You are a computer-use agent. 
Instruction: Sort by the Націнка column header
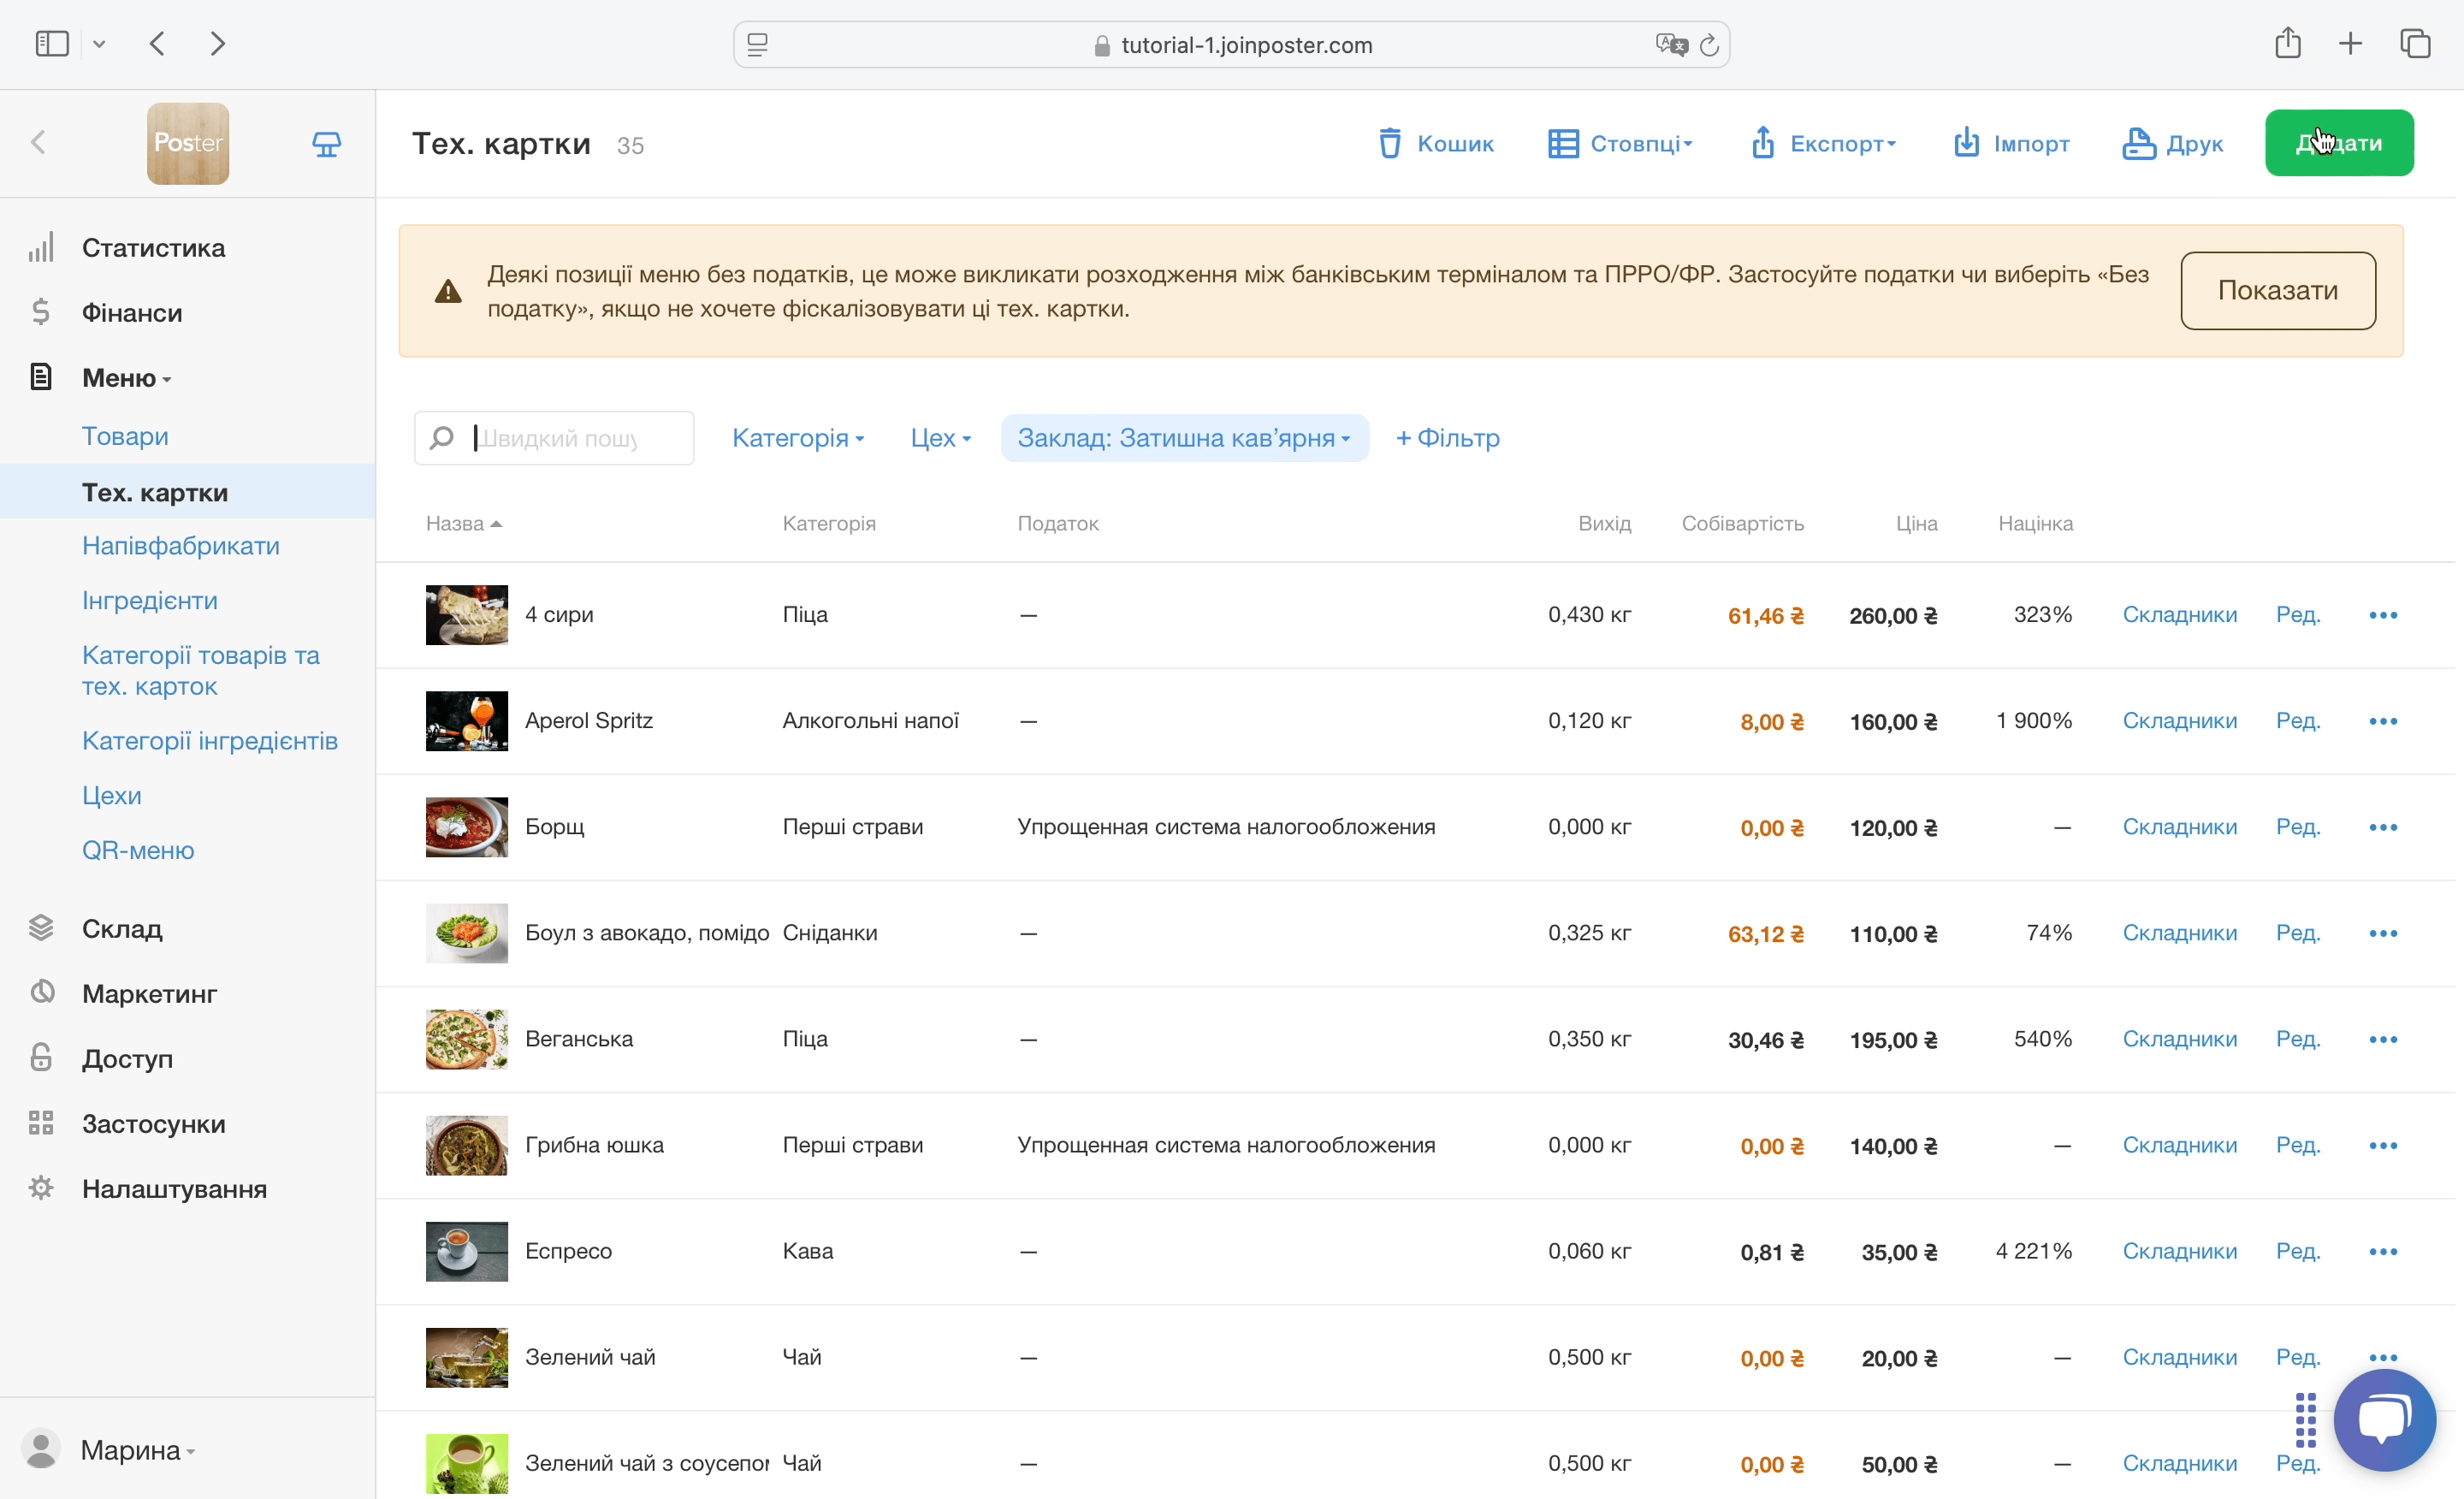[x=2035, y=524]
